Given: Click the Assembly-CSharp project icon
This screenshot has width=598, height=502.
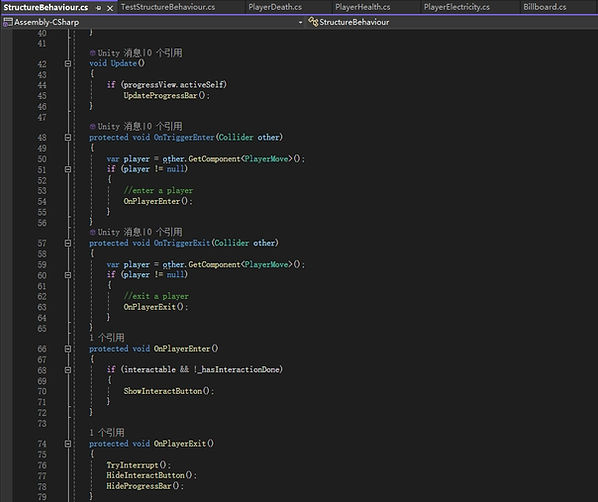Looking at the screenshot, I should [x=8, y=22].
